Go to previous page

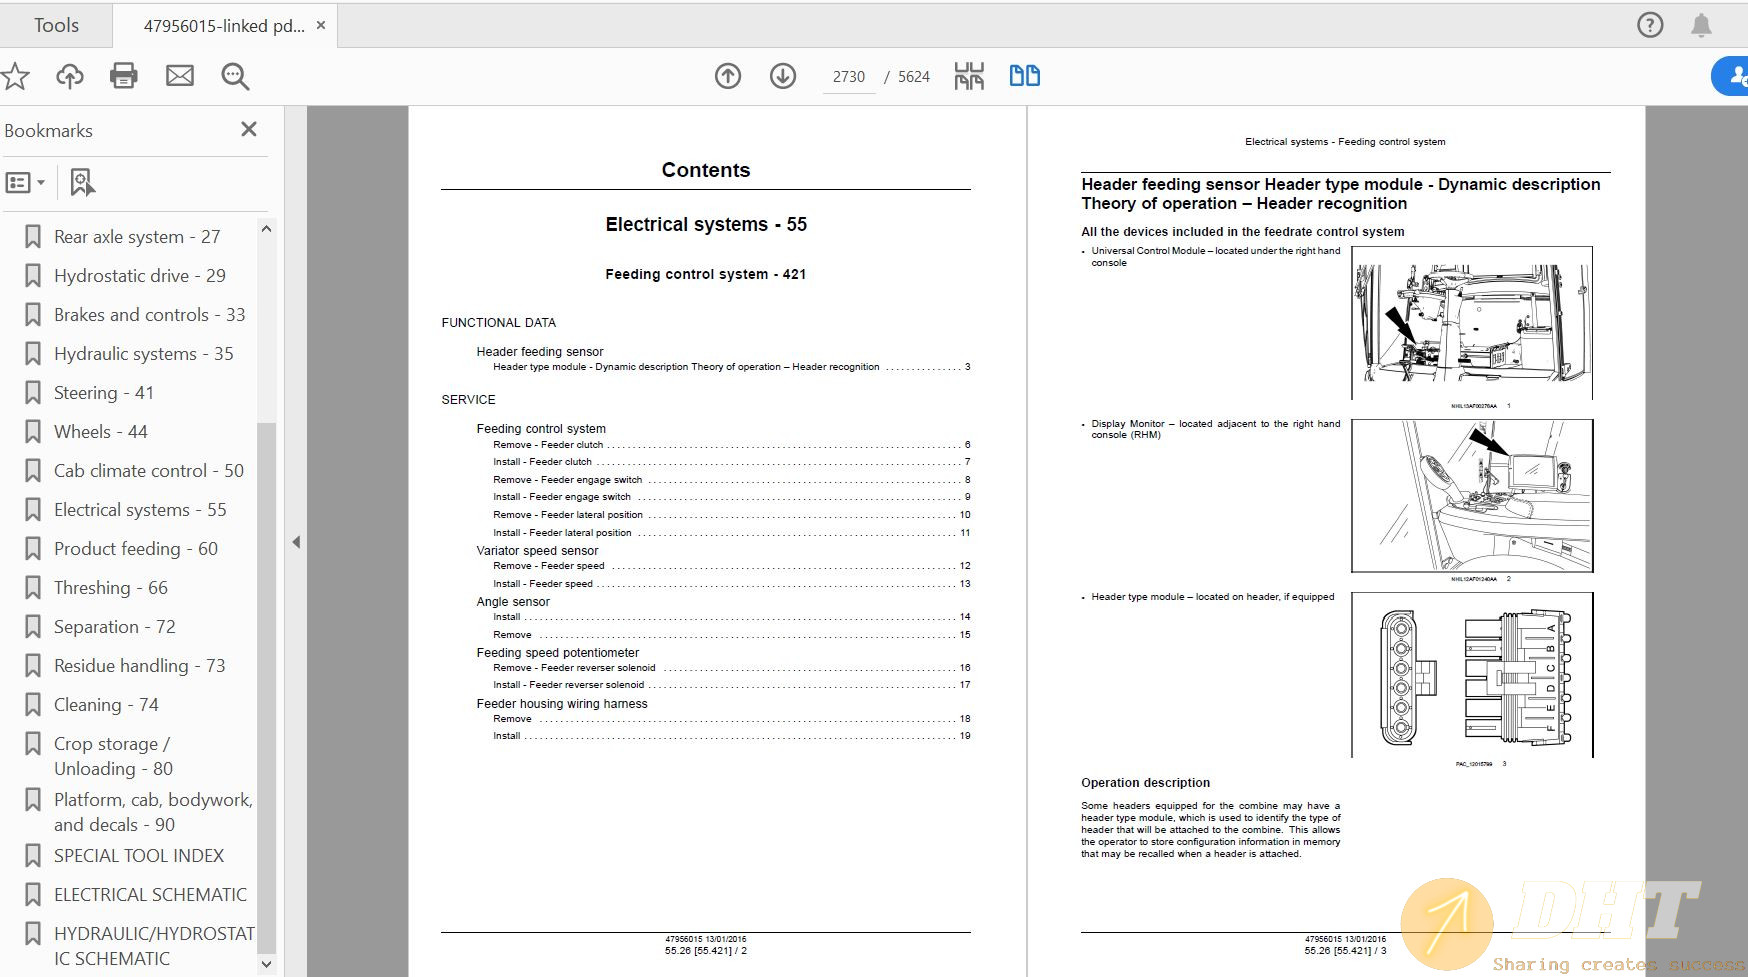click(x=728, y=76)
